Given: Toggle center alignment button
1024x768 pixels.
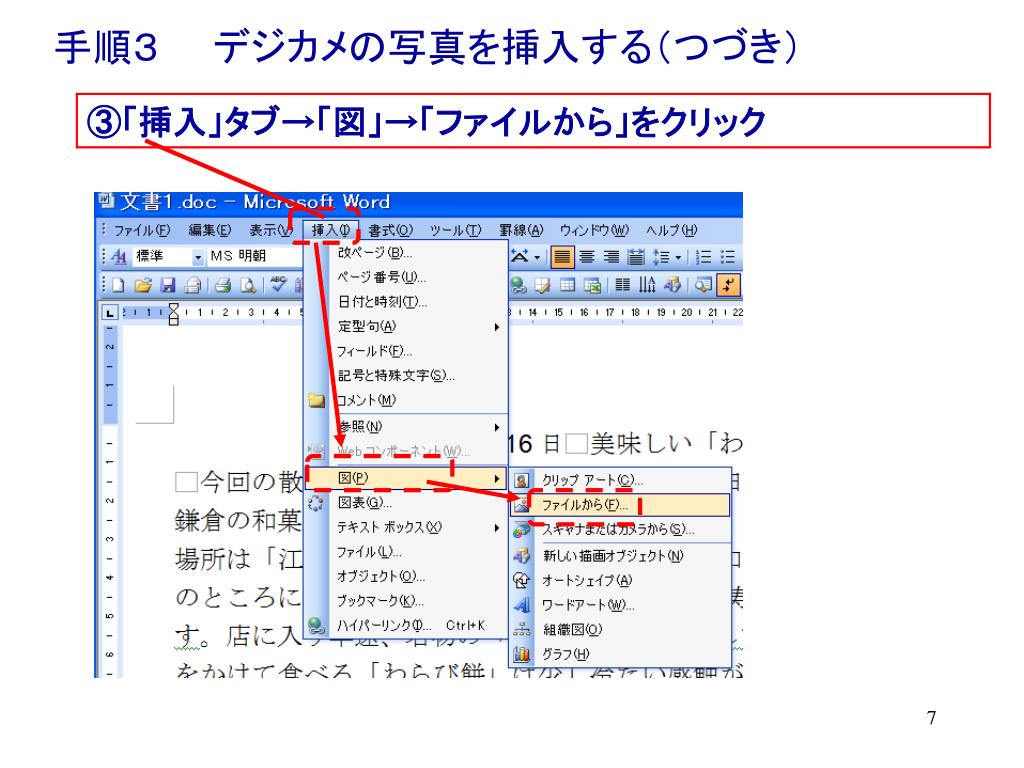Looking at the screenshot, I should point(586,257).
